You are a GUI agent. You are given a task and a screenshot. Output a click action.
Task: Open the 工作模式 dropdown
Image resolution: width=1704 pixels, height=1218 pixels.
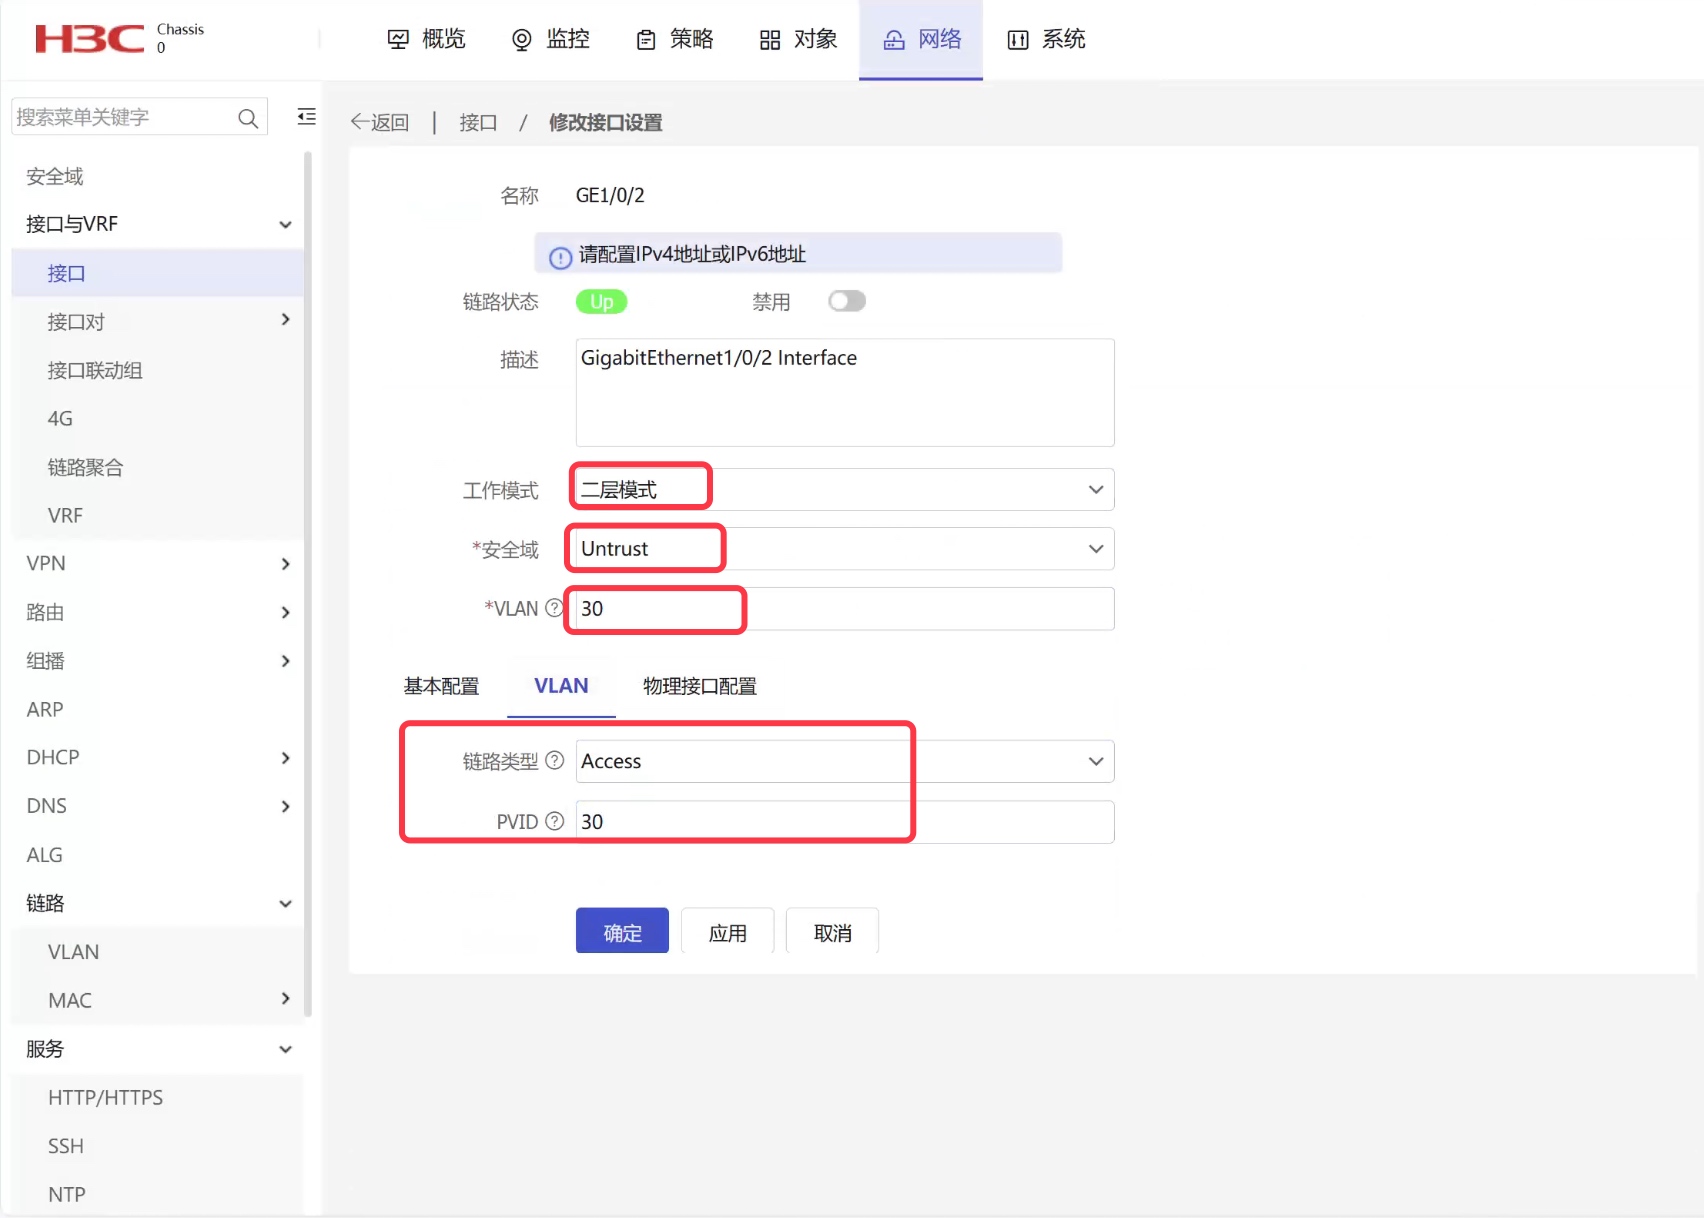coord(845,490)
